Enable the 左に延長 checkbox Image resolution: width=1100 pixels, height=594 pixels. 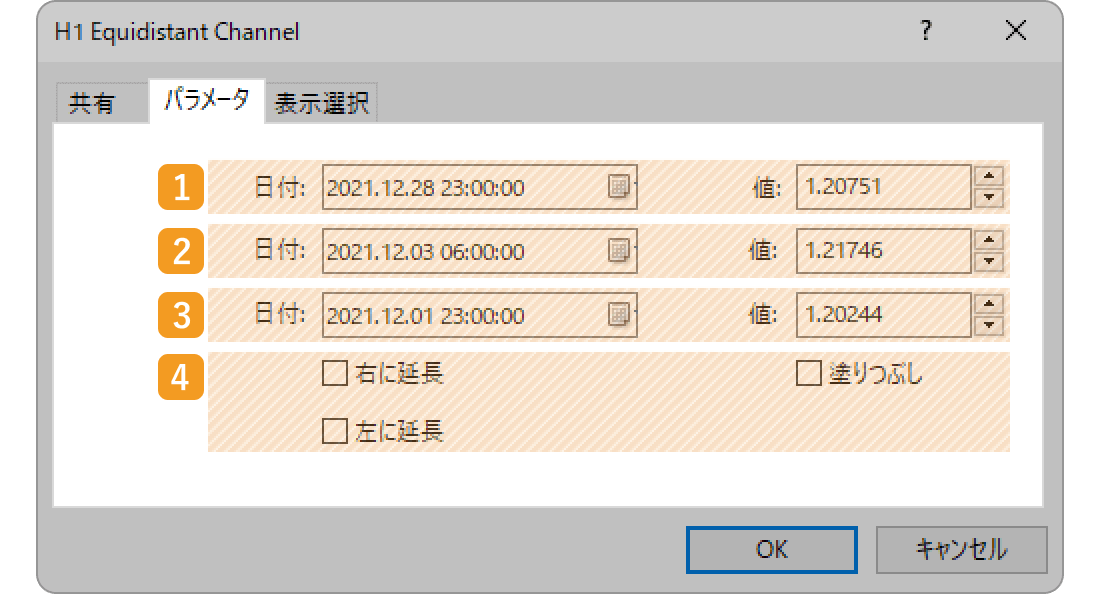point(335,431)
